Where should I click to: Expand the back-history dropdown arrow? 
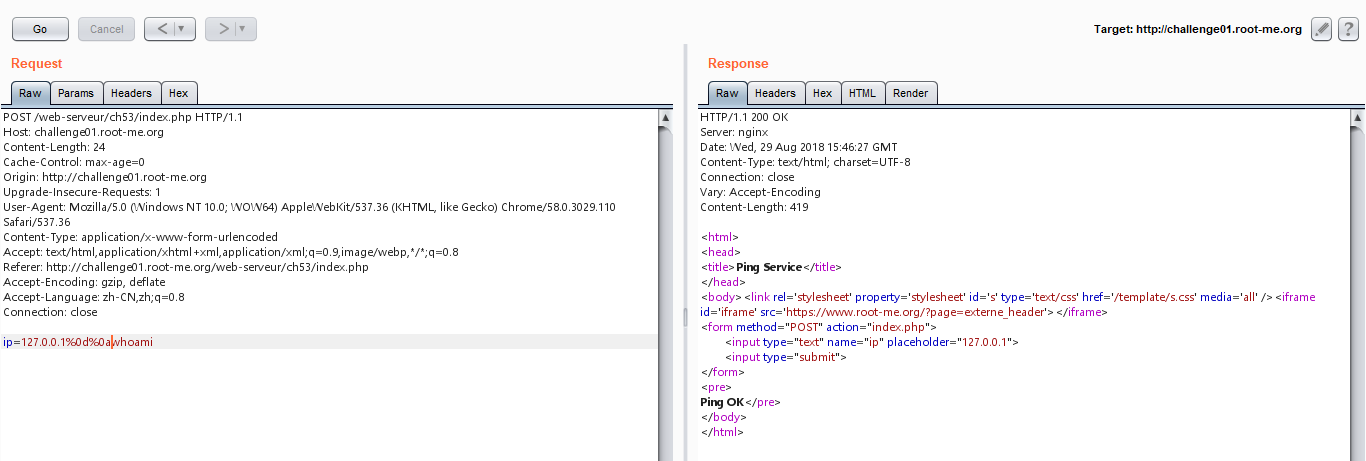pos(182,29)
